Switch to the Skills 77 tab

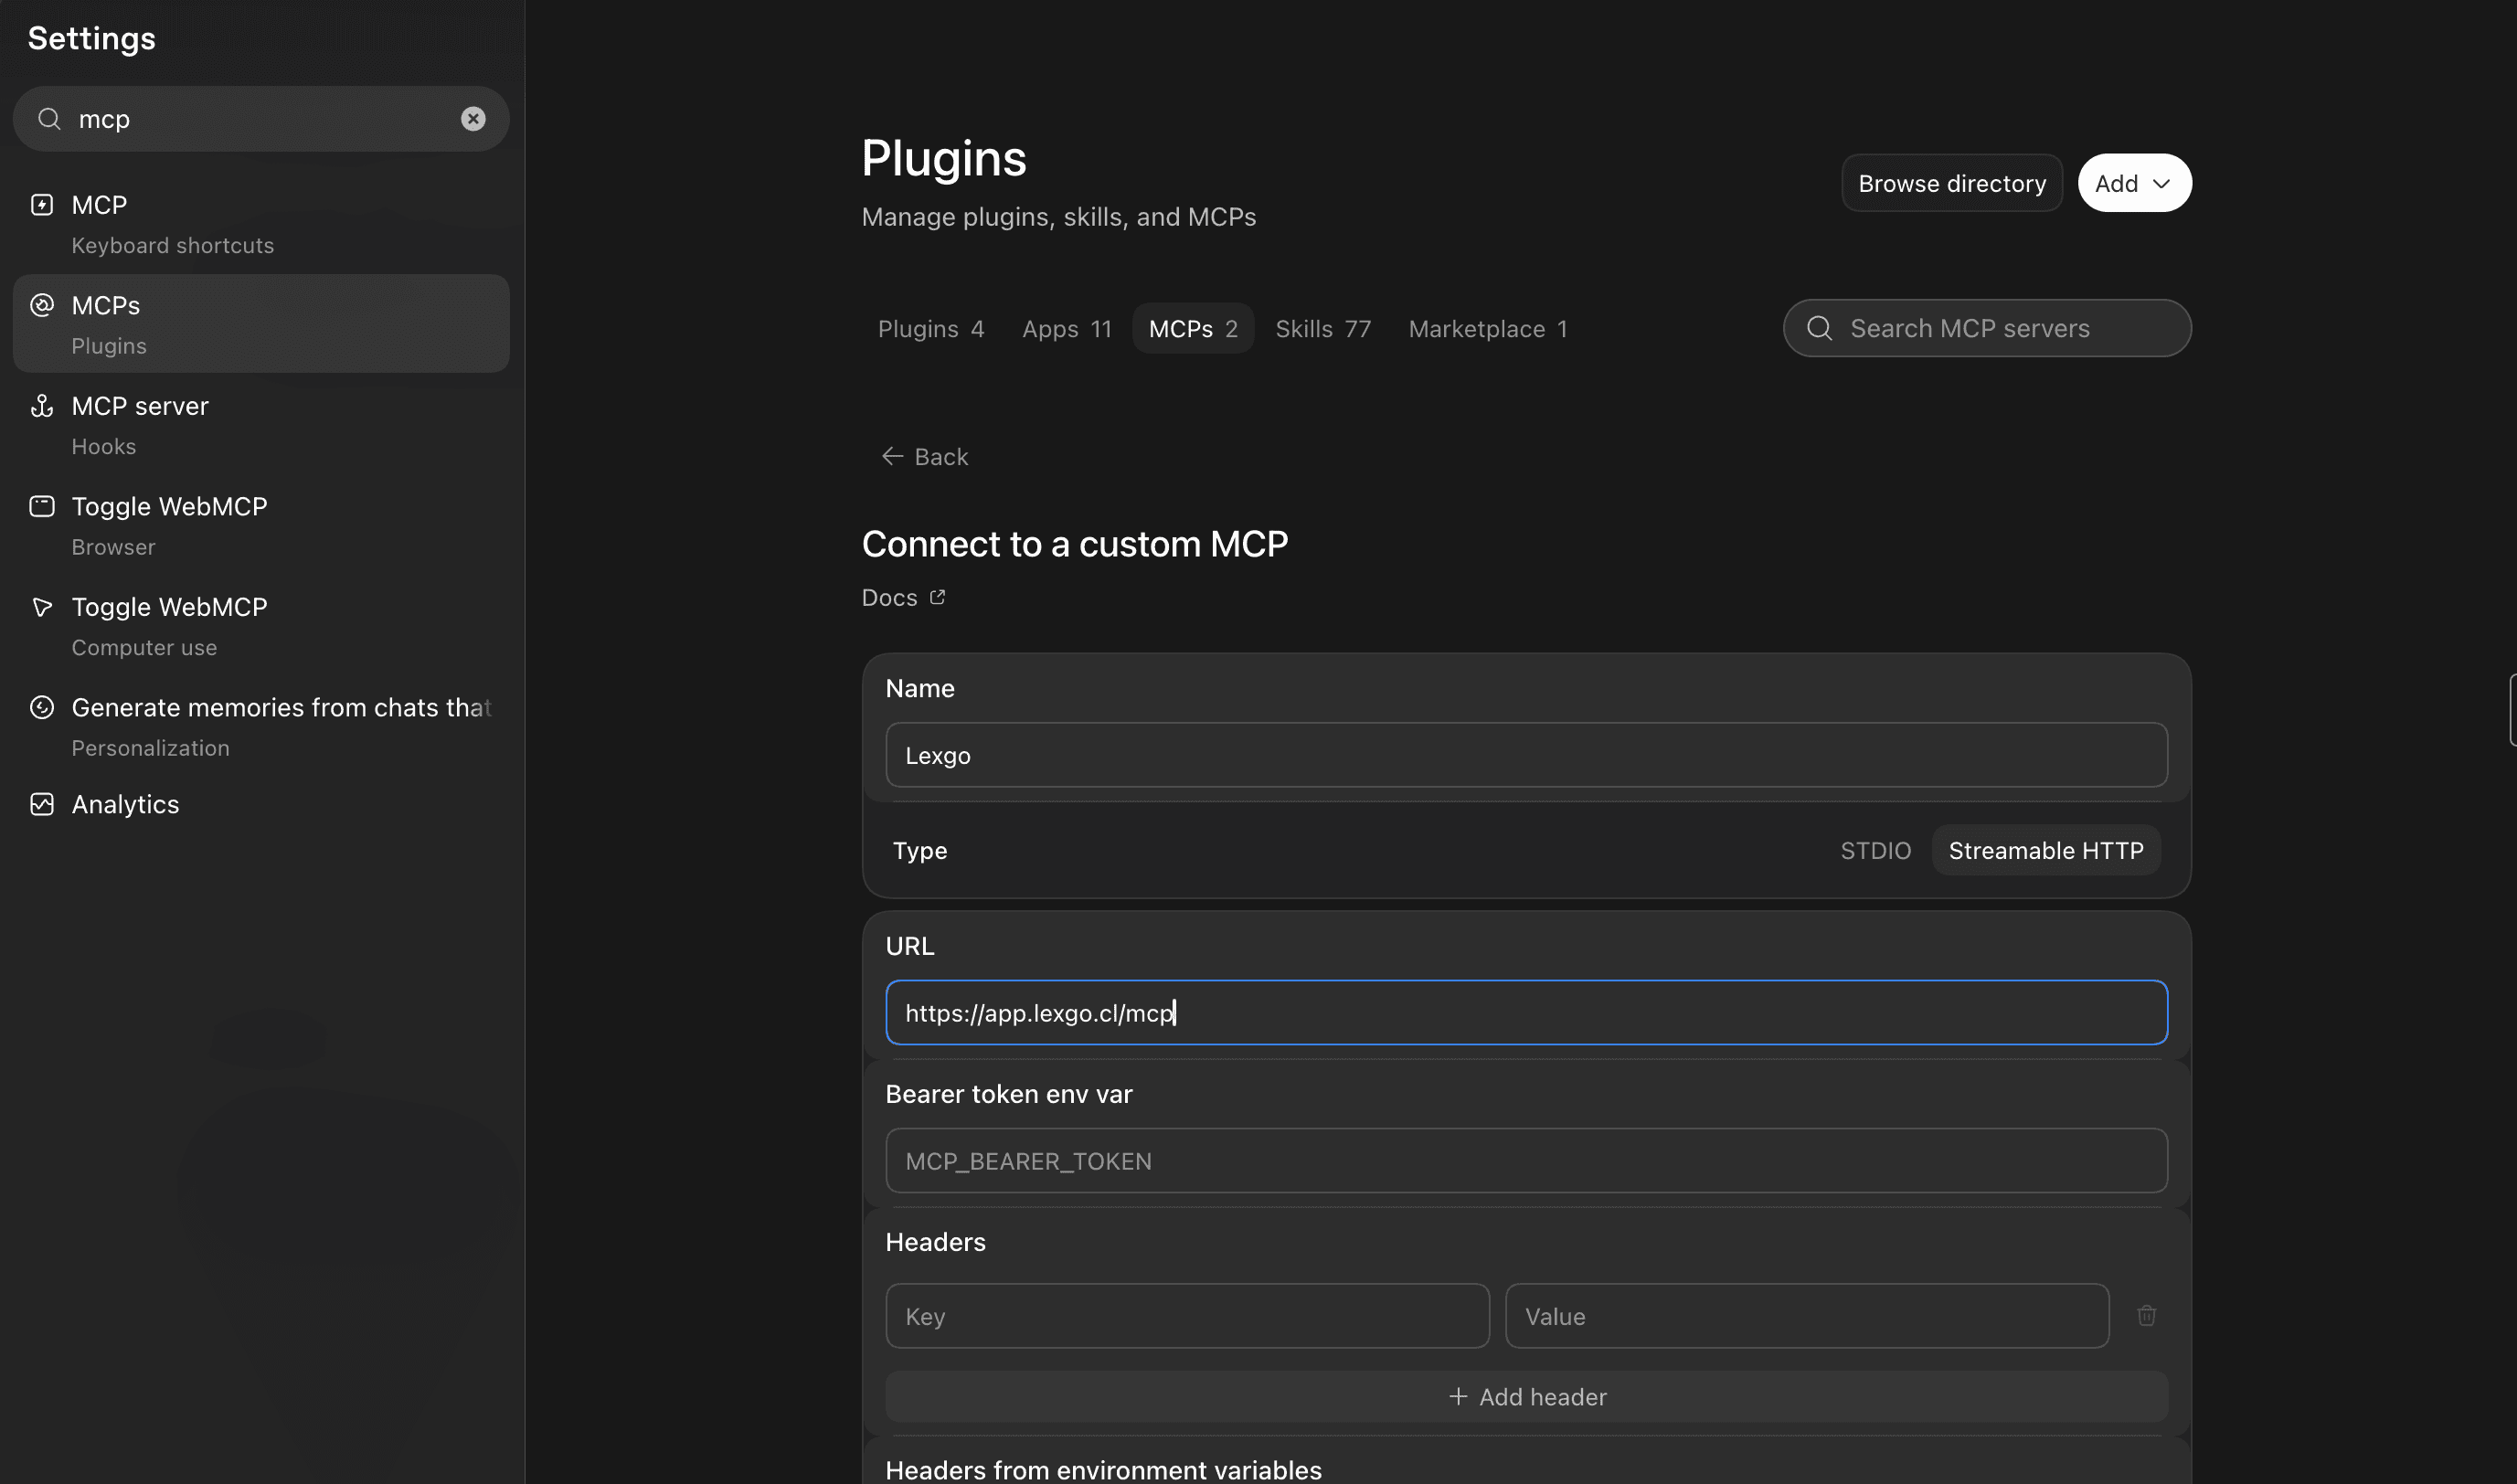point(1323,329)
